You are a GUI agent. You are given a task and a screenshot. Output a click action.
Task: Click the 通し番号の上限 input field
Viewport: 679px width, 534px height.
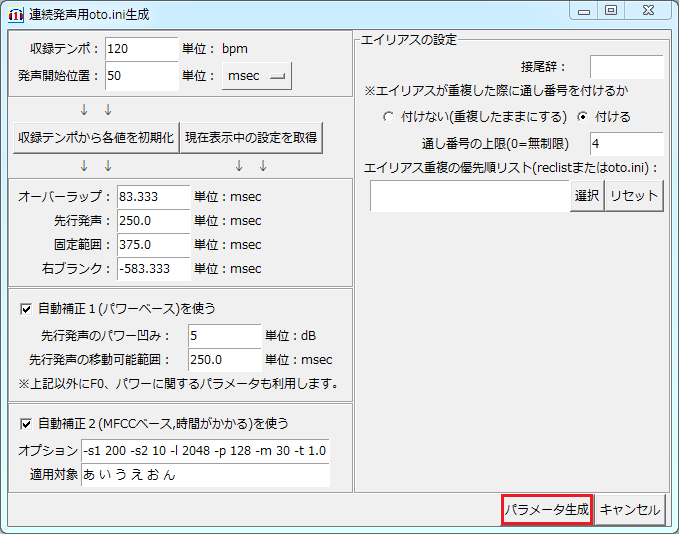(627, 144)
